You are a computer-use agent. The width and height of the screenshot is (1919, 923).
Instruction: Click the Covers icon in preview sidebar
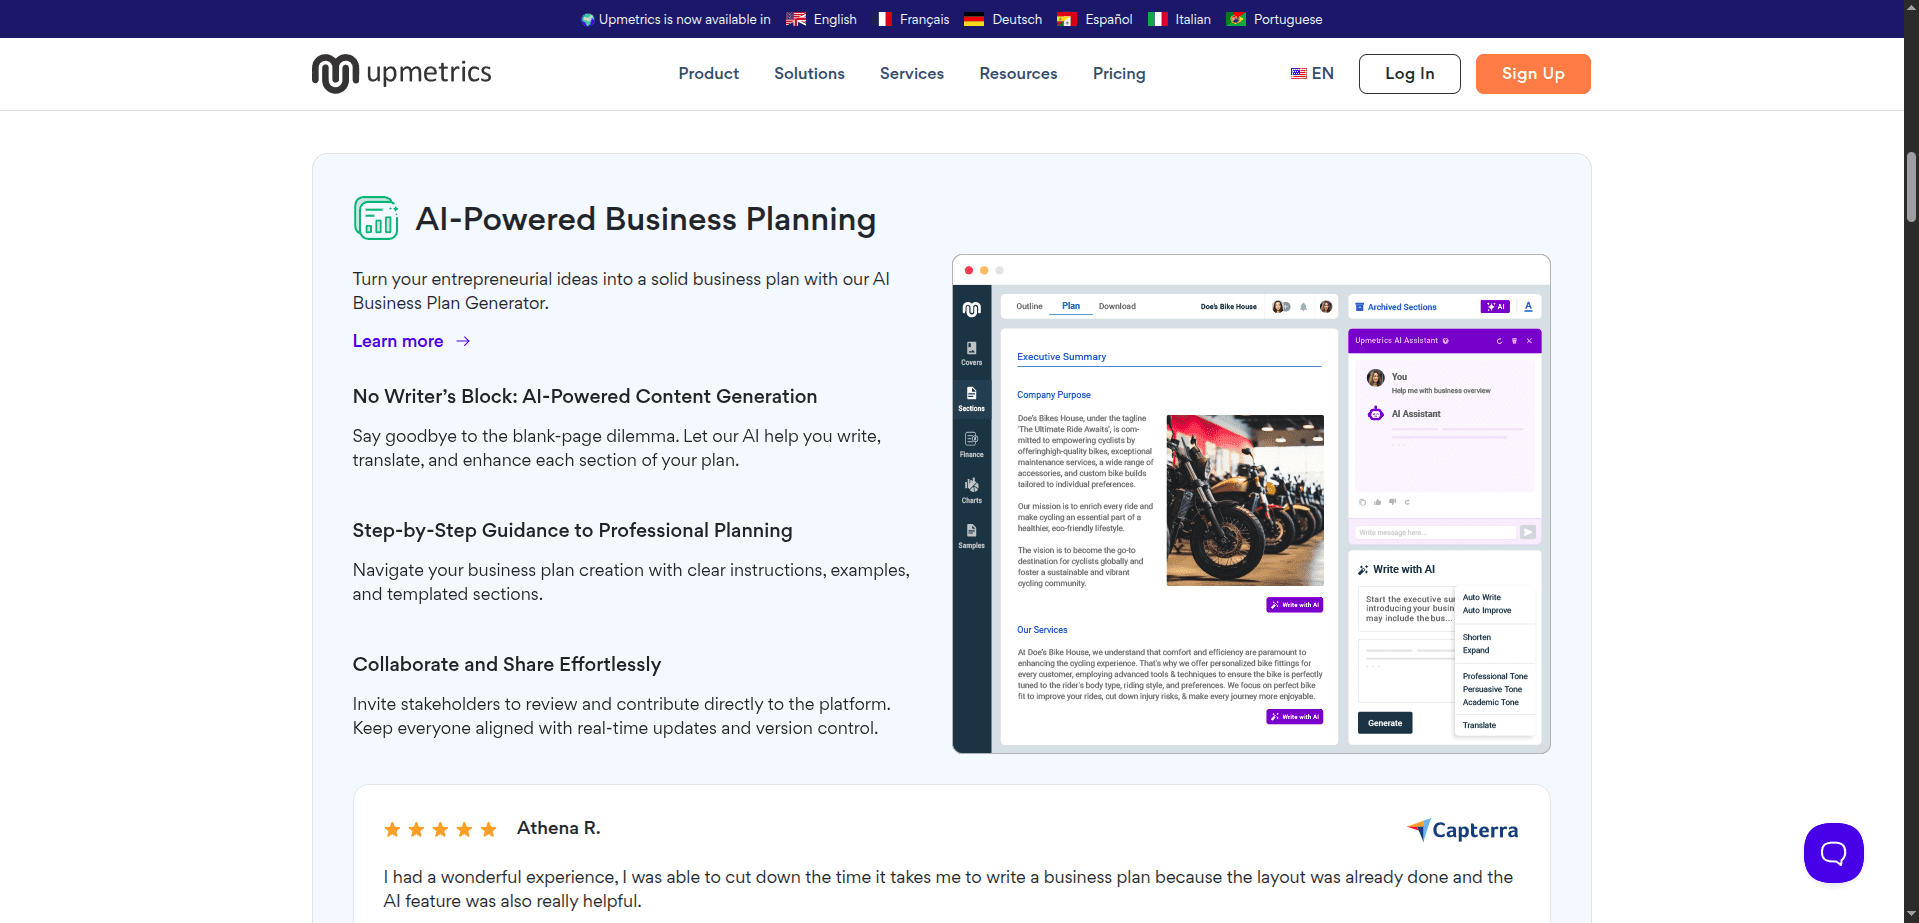[971, 353]
